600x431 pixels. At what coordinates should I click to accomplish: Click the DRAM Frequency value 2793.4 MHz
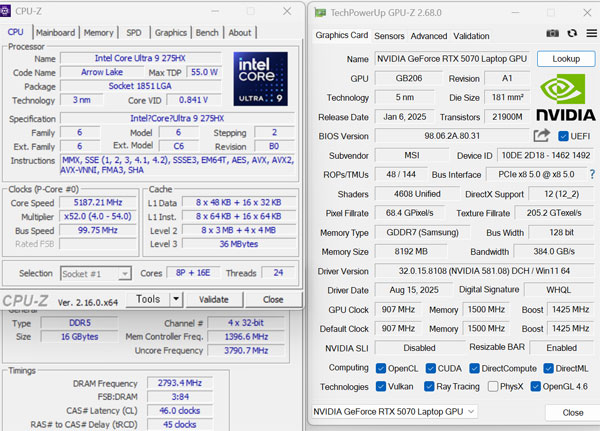click(x=179, y=383)
